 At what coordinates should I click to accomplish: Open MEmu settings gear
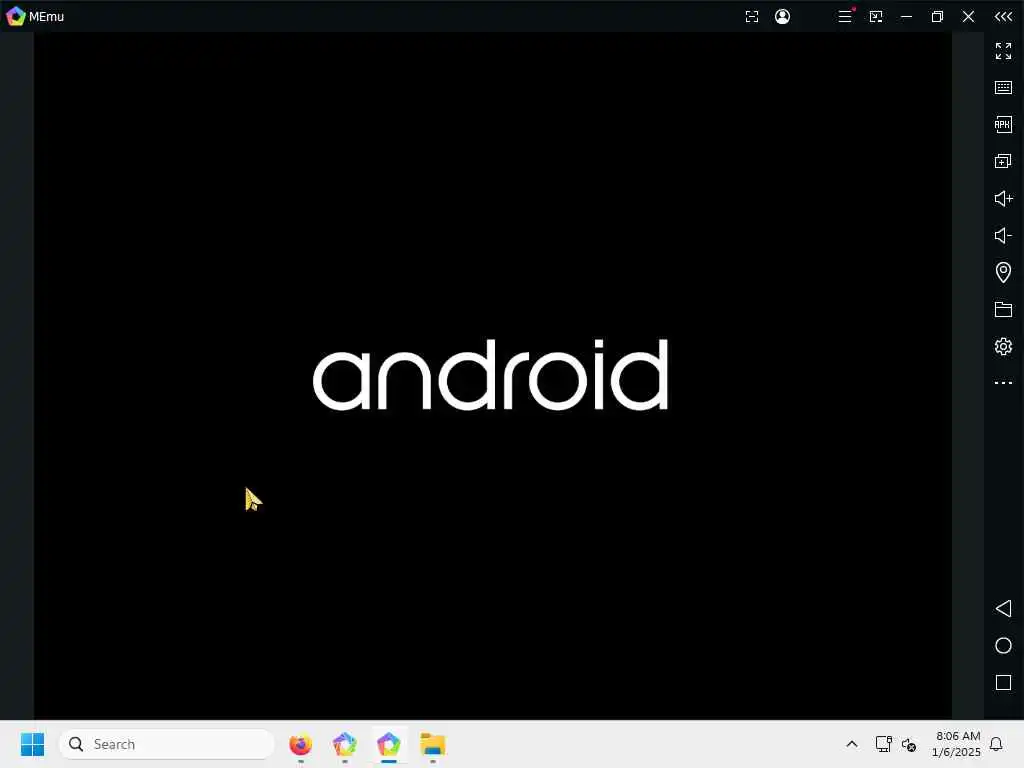1003,346
